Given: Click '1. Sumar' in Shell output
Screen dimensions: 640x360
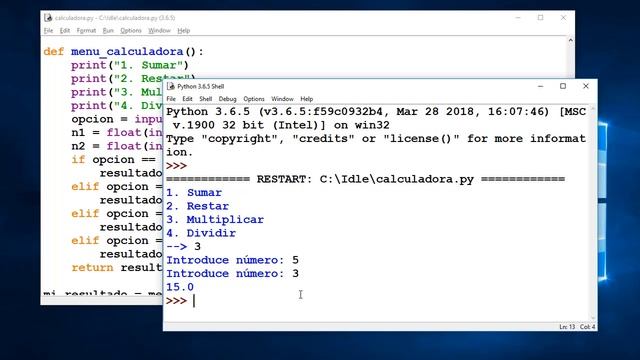Looking at the screenshot, I should point(194,193).
